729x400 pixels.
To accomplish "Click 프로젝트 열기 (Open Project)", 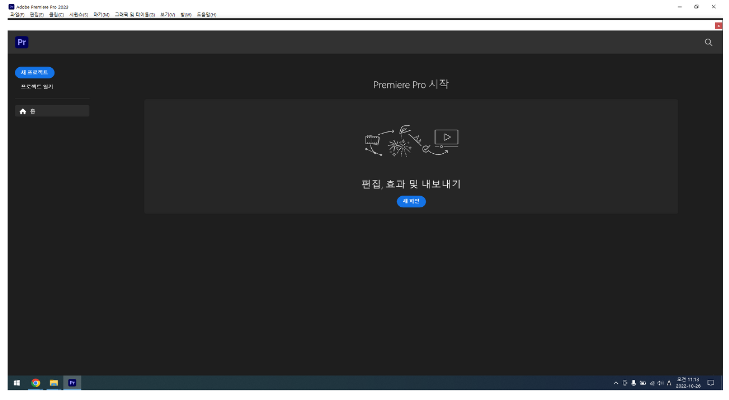I will pos(37,87).
